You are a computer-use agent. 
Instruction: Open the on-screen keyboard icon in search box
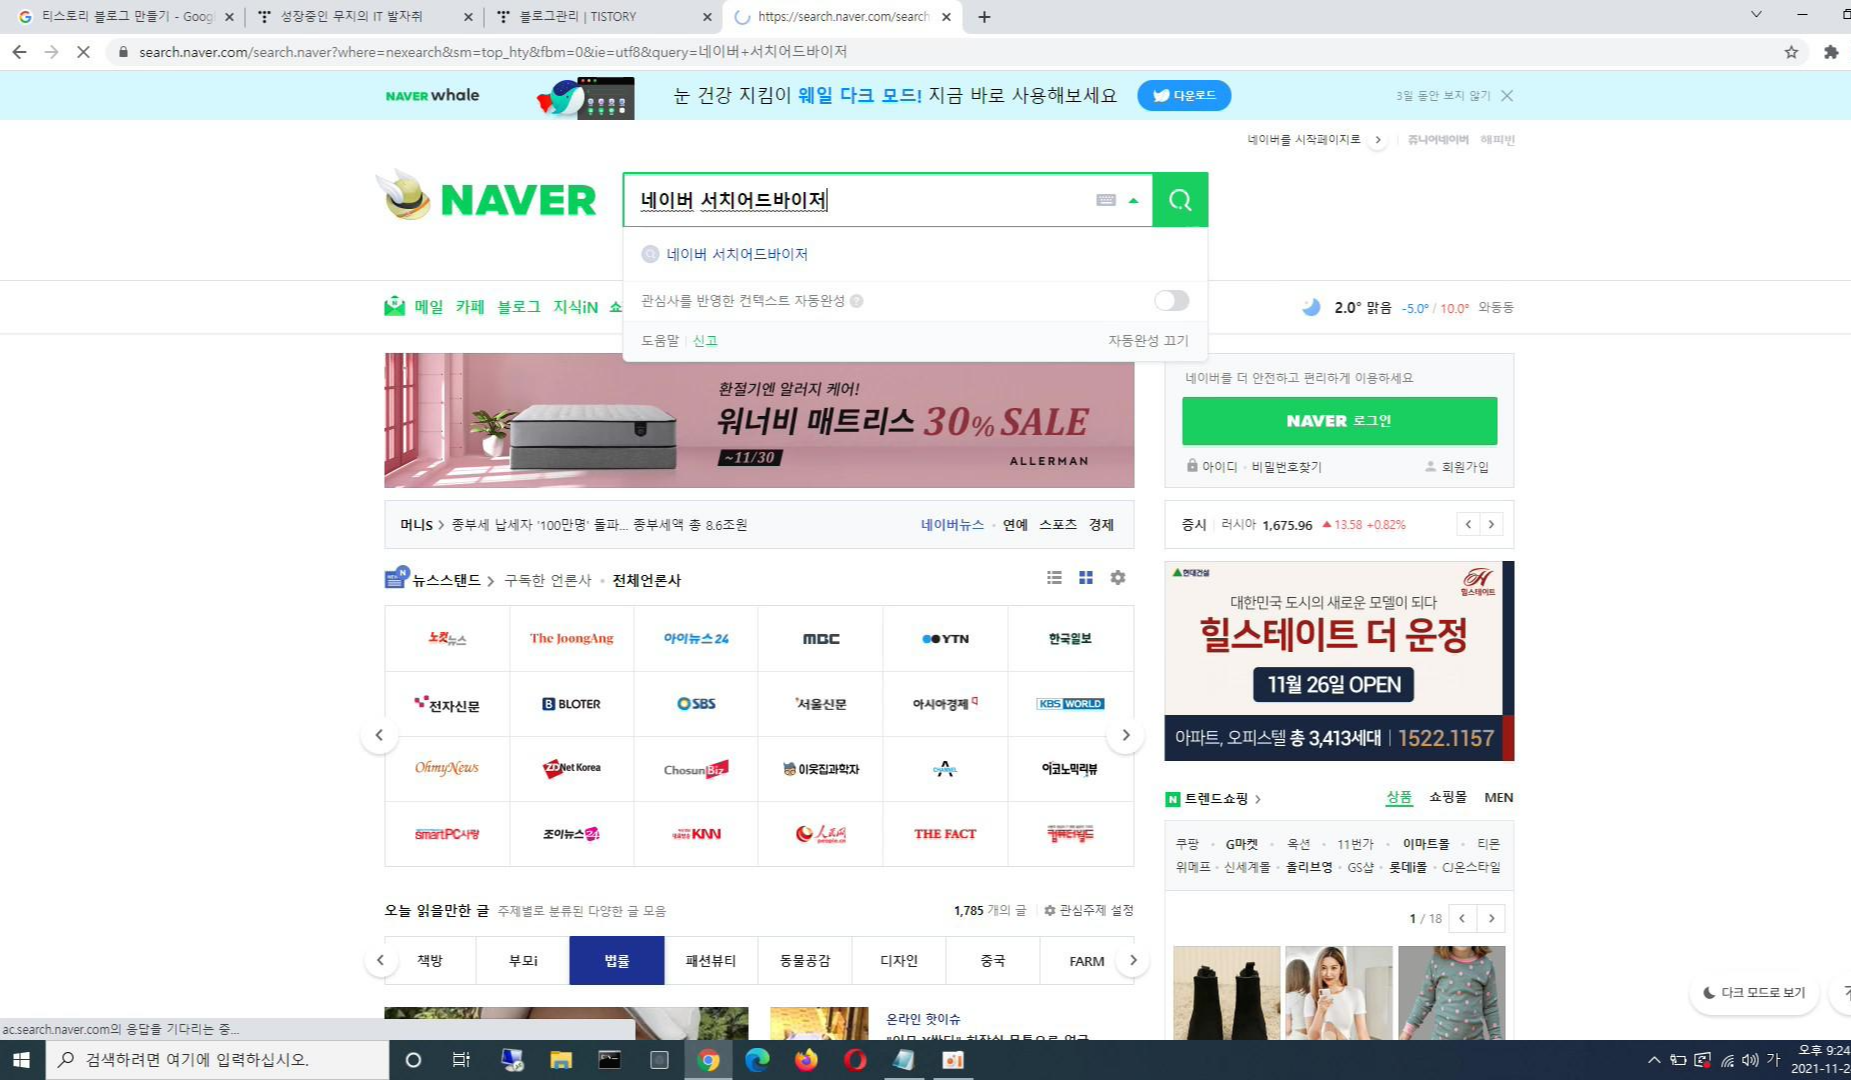tap(1106, 200)
